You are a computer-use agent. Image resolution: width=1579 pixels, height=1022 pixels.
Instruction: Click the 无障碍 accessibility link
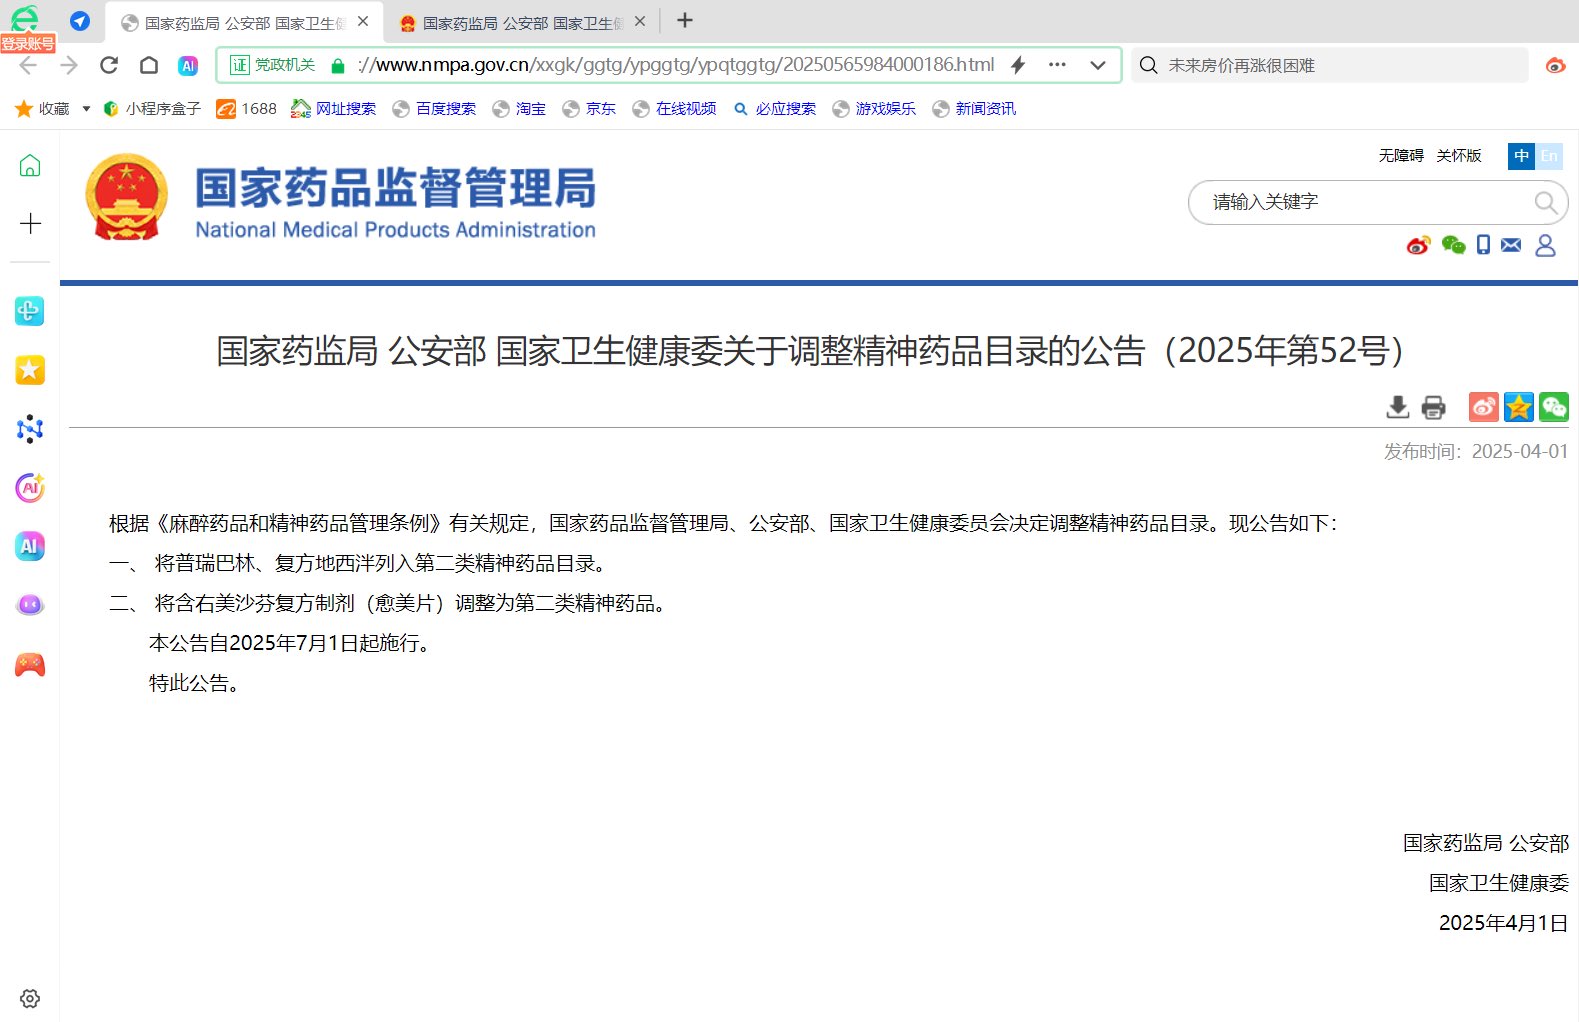tap(1401, 156)
